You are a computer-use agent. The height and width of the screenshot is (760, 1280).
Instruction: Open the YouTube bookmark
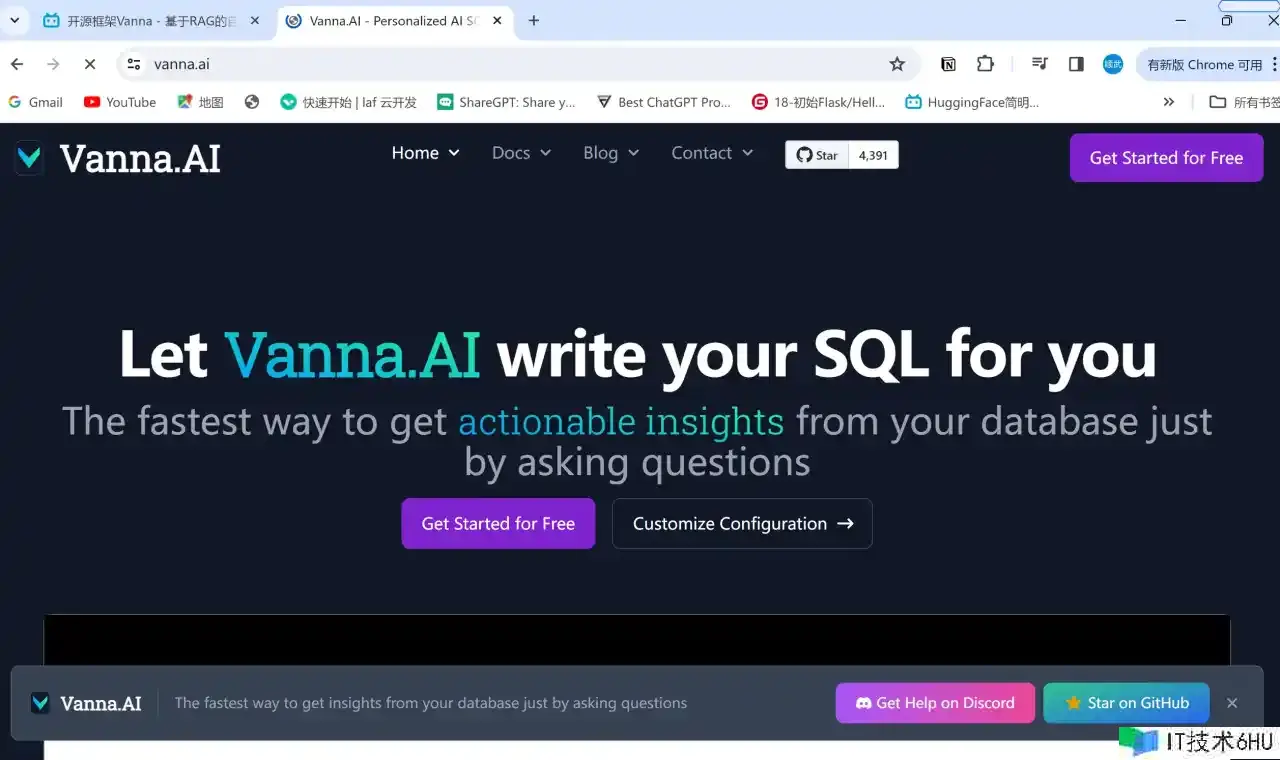(x=120, y=102)
